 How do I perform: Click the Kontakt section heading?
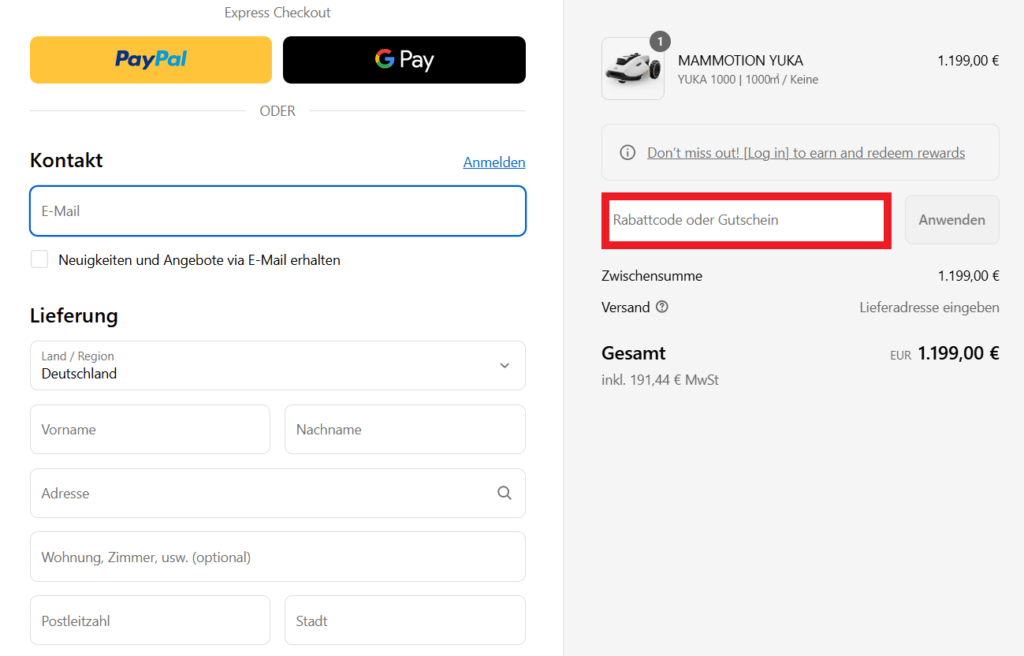[x=66, y=160]
